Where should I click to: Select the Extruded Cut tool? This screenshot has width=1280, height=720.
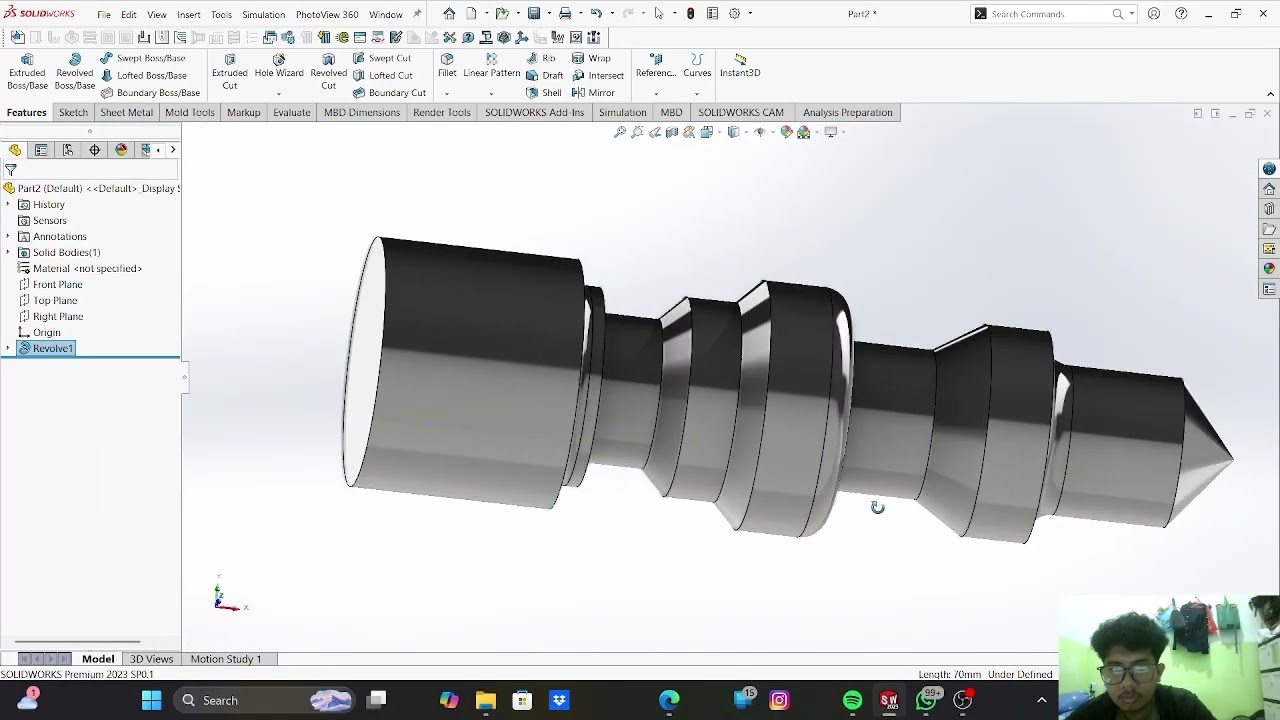[230, 72]
